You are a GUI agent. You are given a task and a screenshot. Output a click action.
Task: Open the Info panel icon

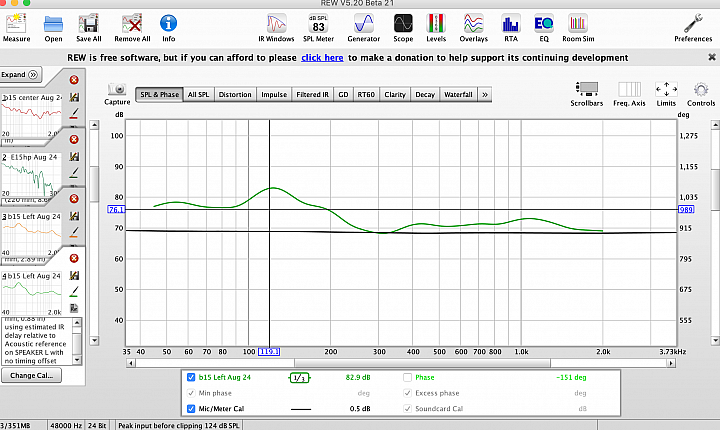169,28
